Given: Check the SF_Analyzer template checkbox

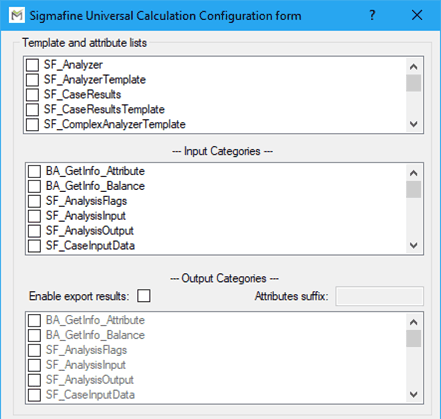Looking at the screenshot, I should [x=32, y=65].
